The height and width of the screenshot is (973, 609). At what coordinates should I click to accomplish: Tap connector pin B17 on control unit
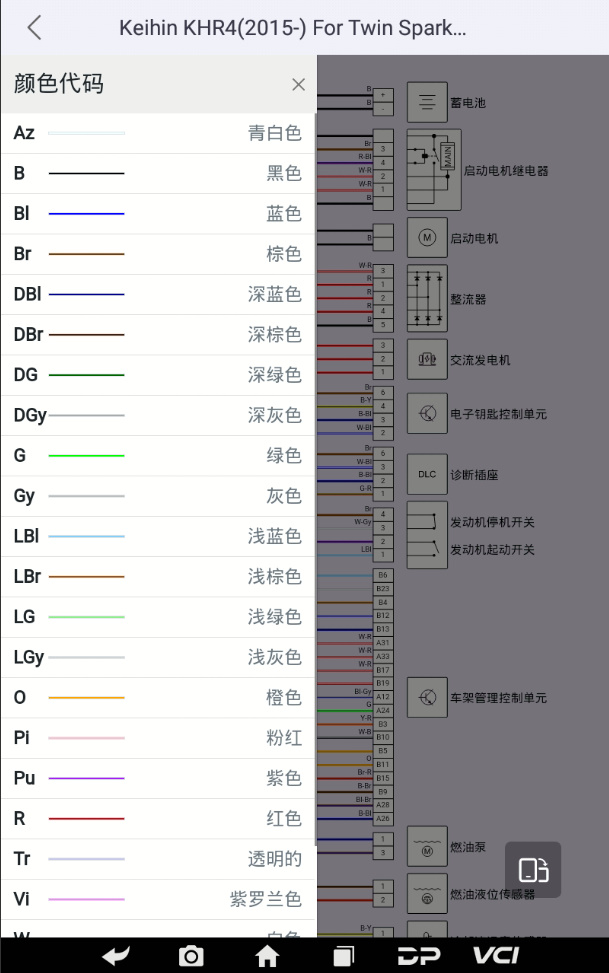tap(383, 670)
